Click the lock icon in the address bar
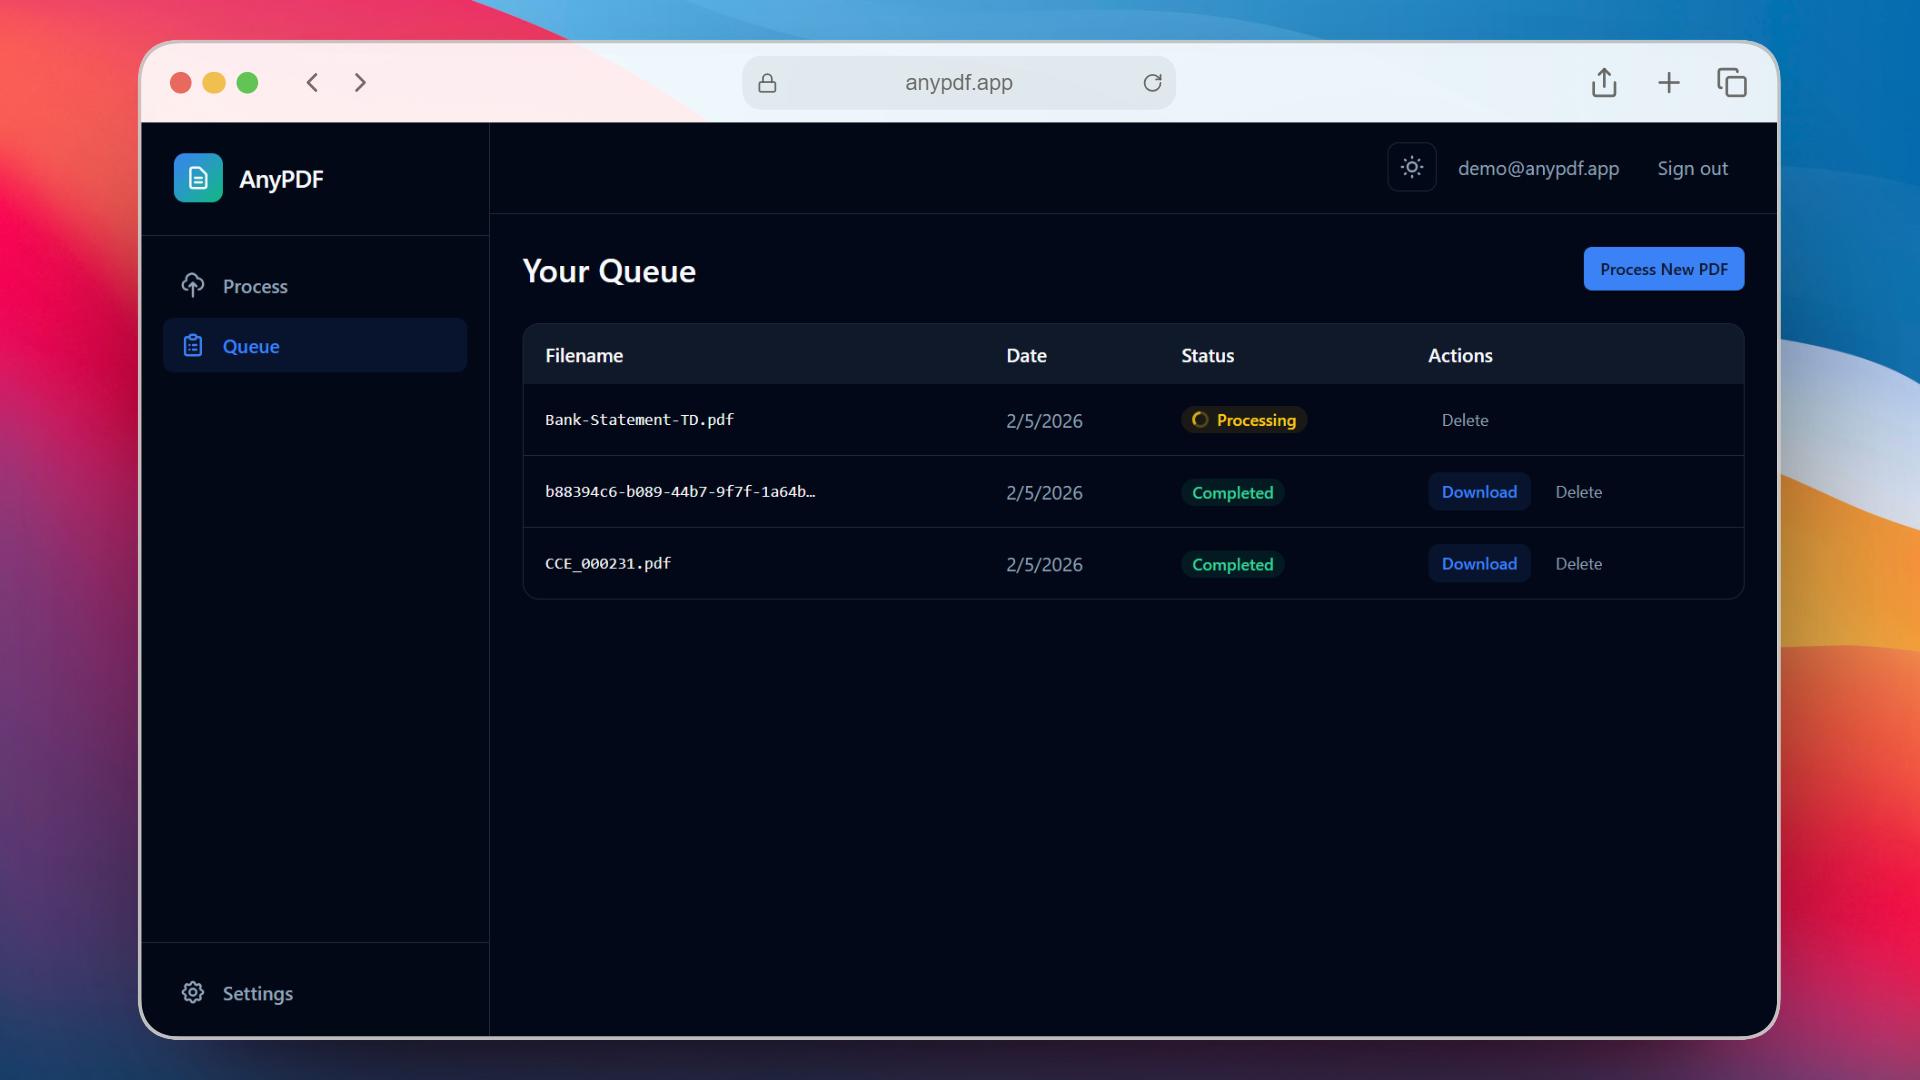 click(767, 83)
